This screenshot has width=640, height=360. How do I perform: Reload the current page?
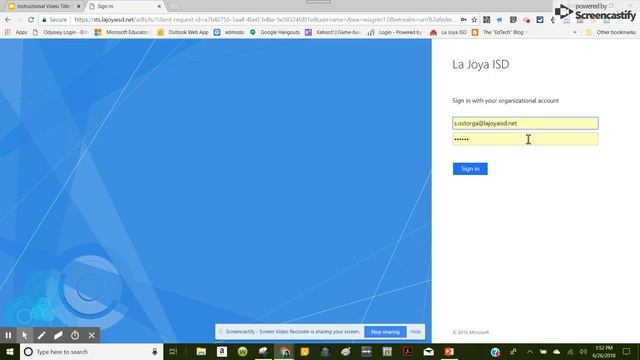tap(31, 20)
